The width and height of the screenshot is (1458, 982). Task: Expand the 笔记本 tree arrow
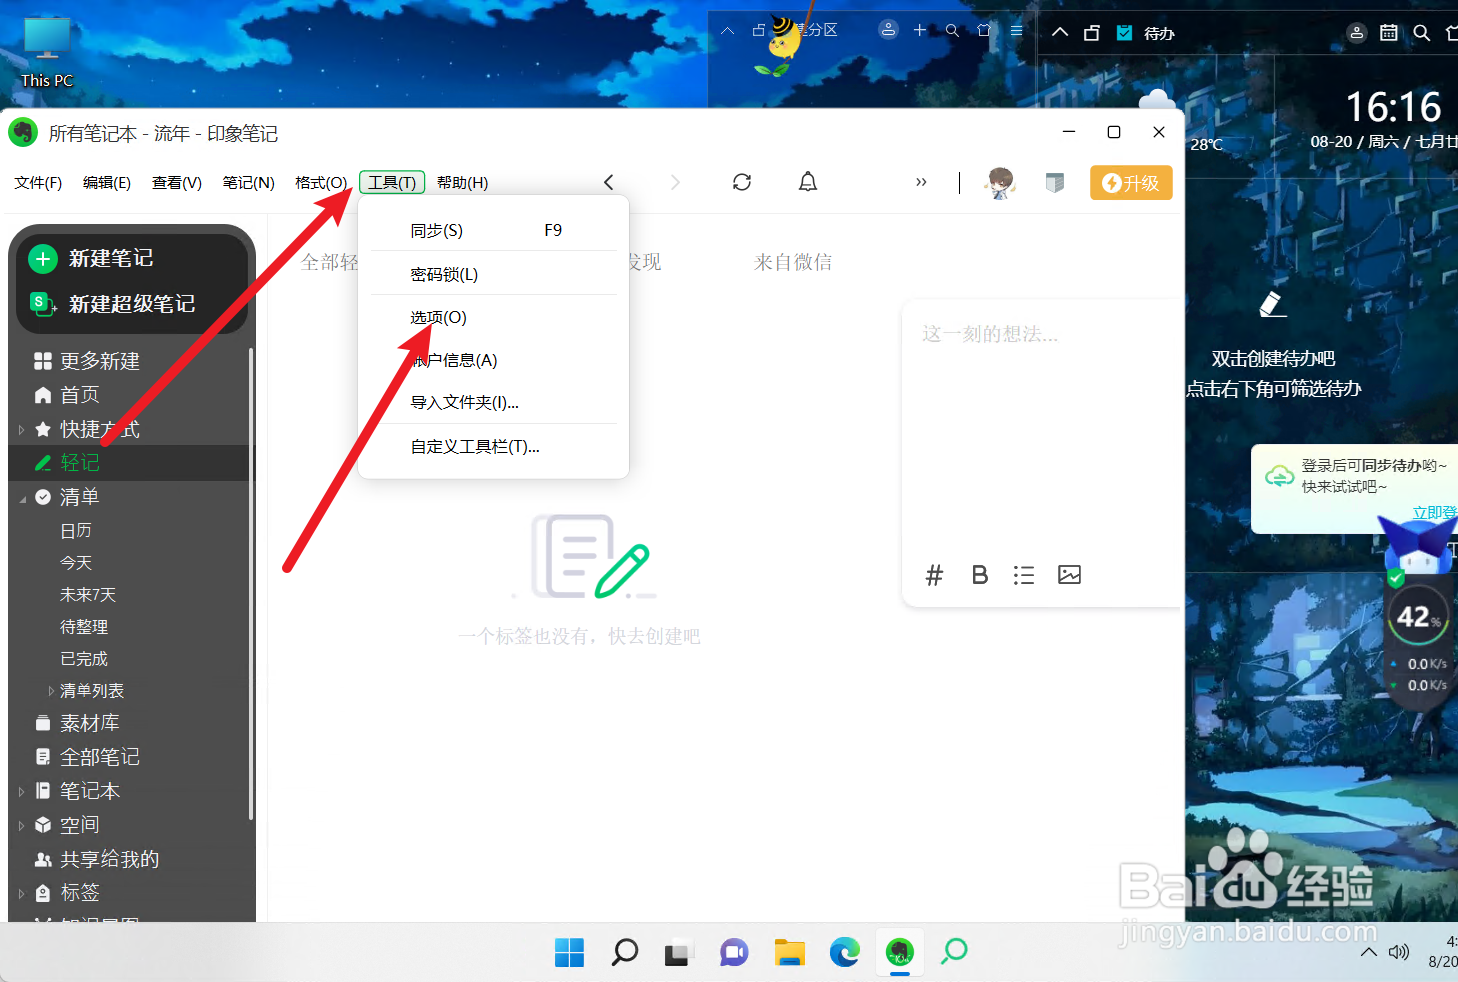21,791
